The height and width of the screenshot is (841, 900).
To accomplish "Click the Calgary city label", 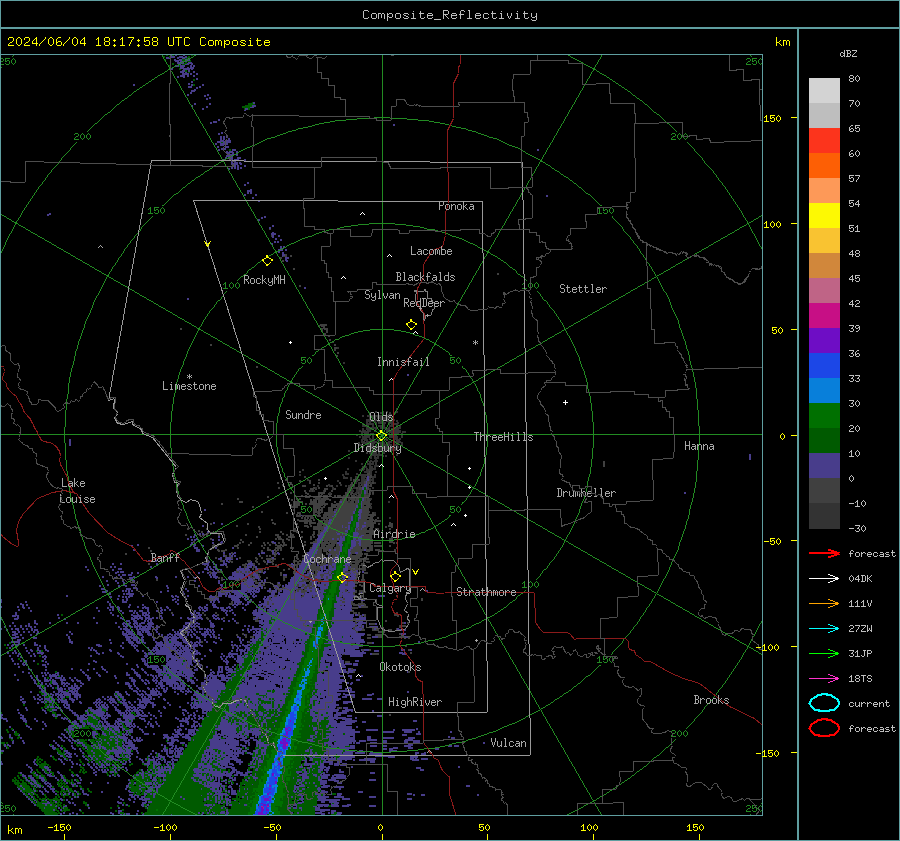I will (390, 588).
